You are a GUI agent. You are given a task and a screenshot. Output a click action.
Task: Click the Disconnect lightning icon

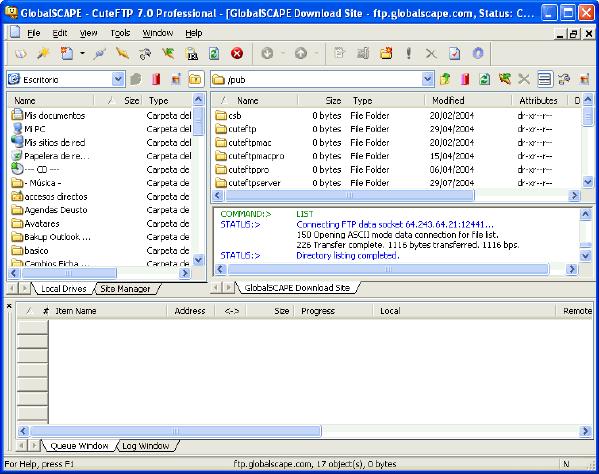point(122,54)
